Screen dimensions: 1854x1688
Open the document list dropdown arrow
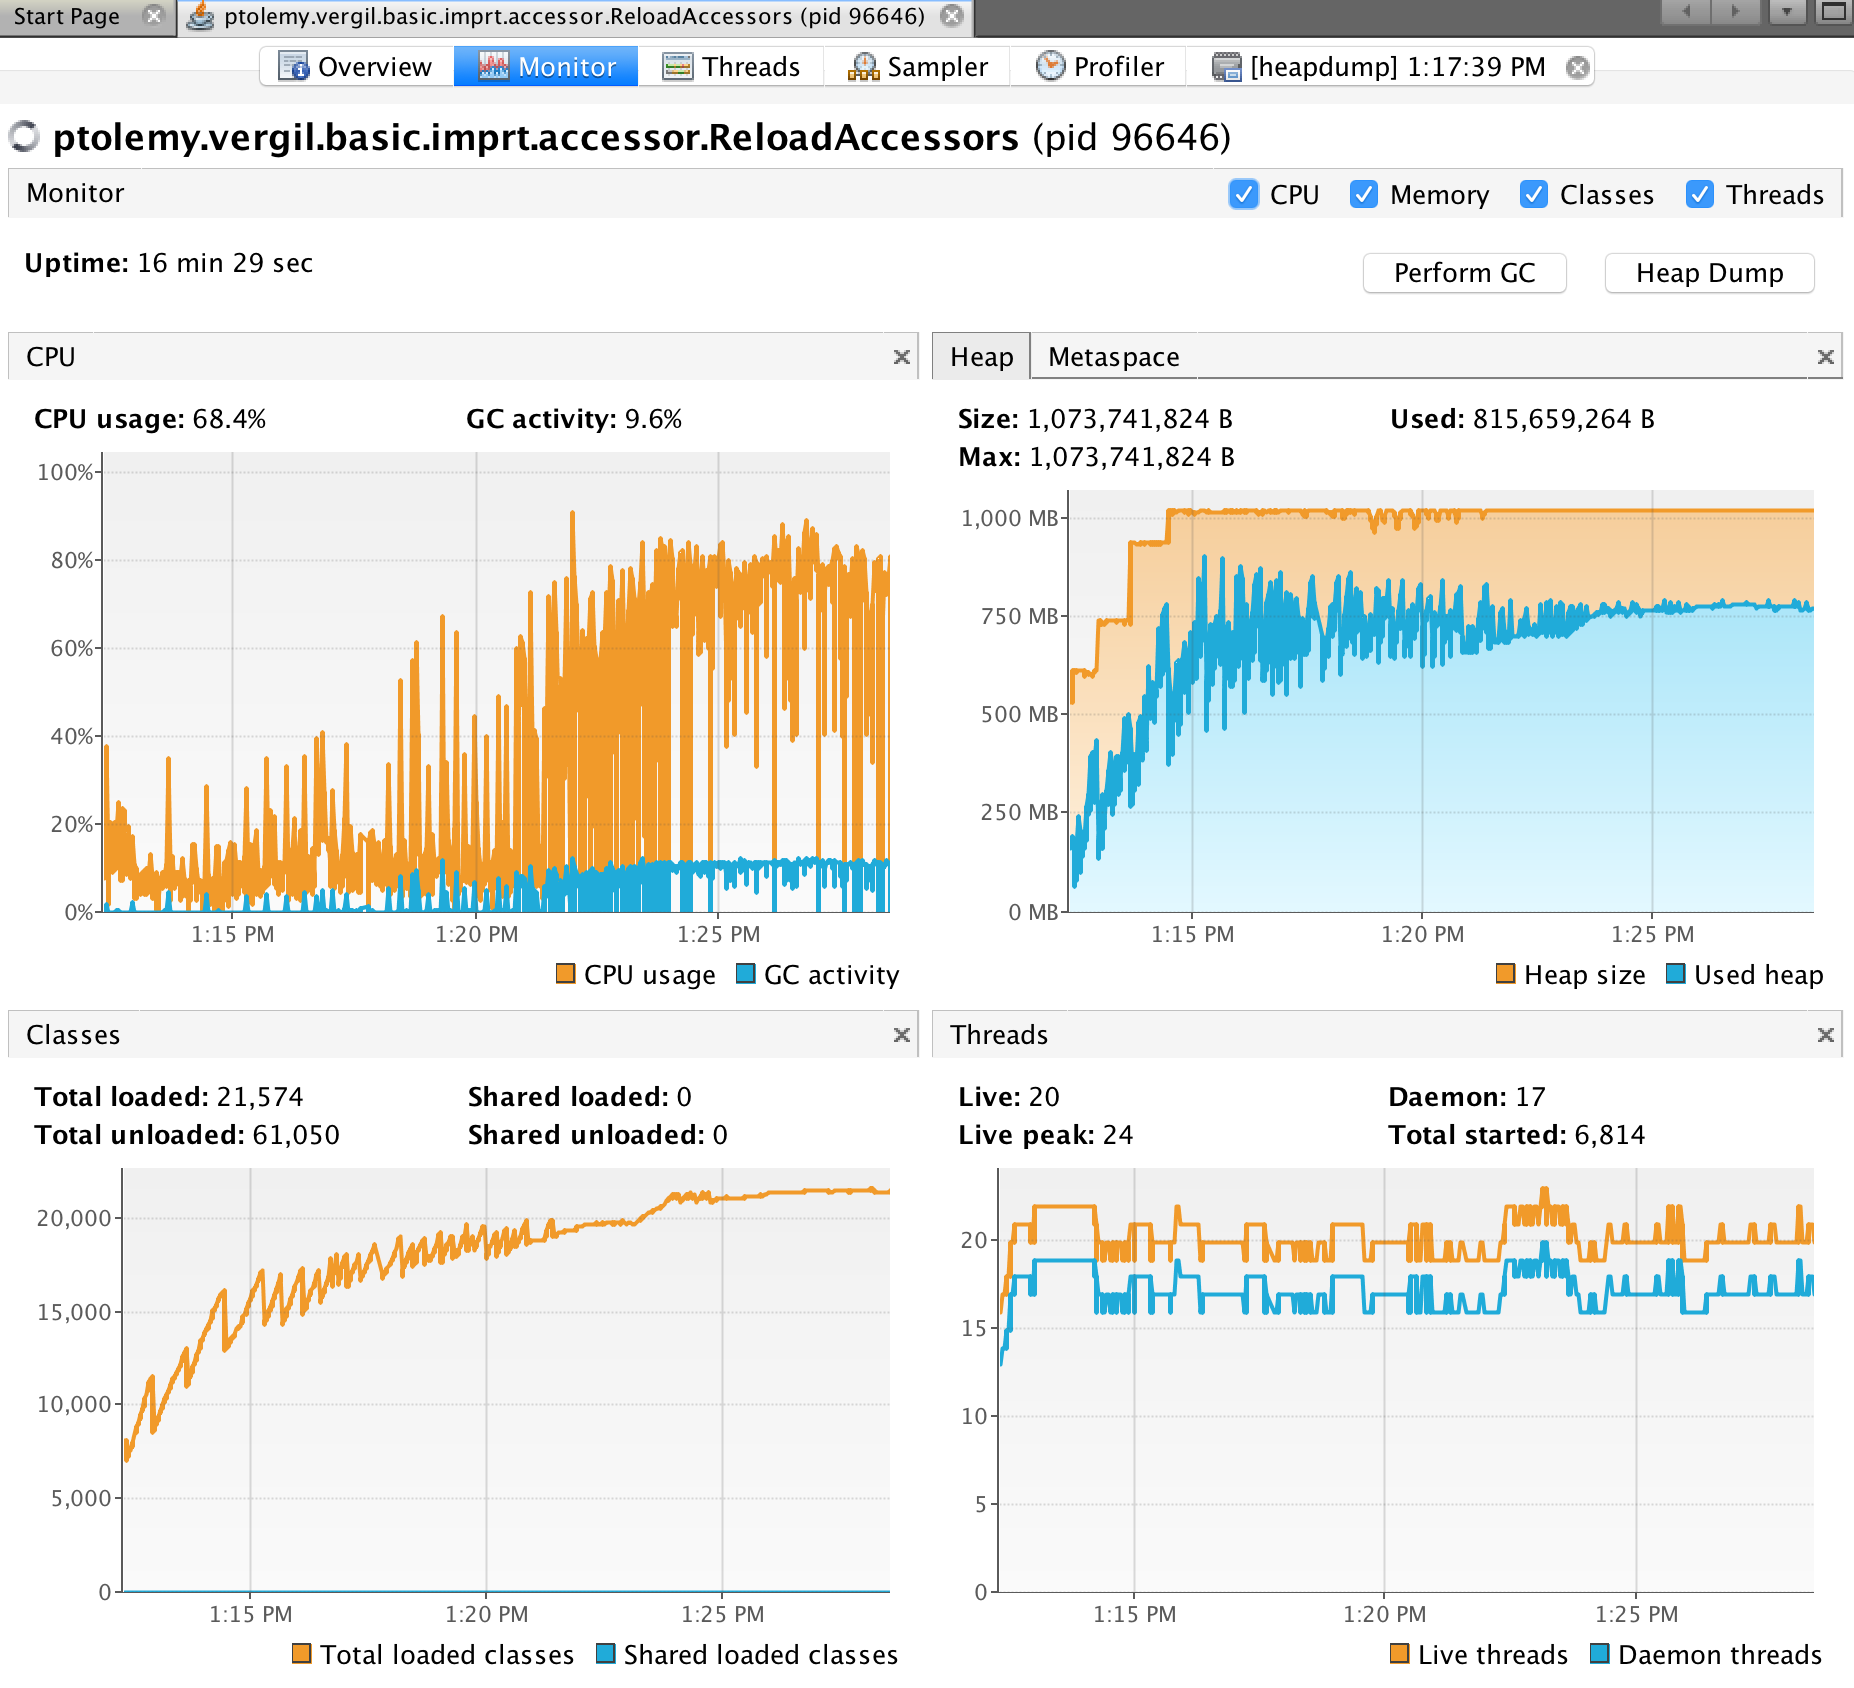(1786, 12)
